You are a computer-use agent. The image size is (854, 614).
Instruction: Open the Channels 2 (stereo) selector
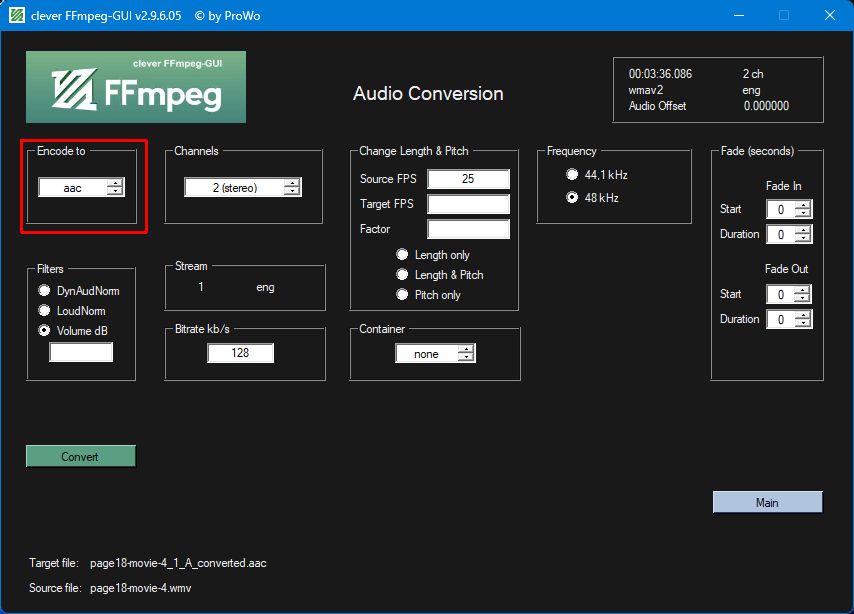[243, 187]
